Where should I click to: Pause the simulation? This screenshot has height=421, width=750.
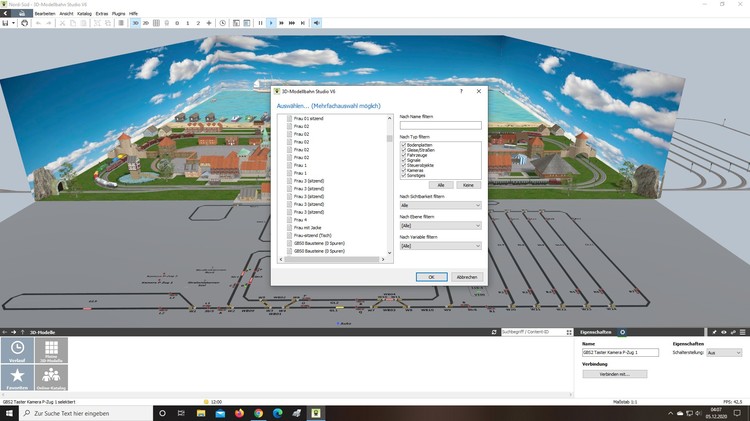click(260, 22)
